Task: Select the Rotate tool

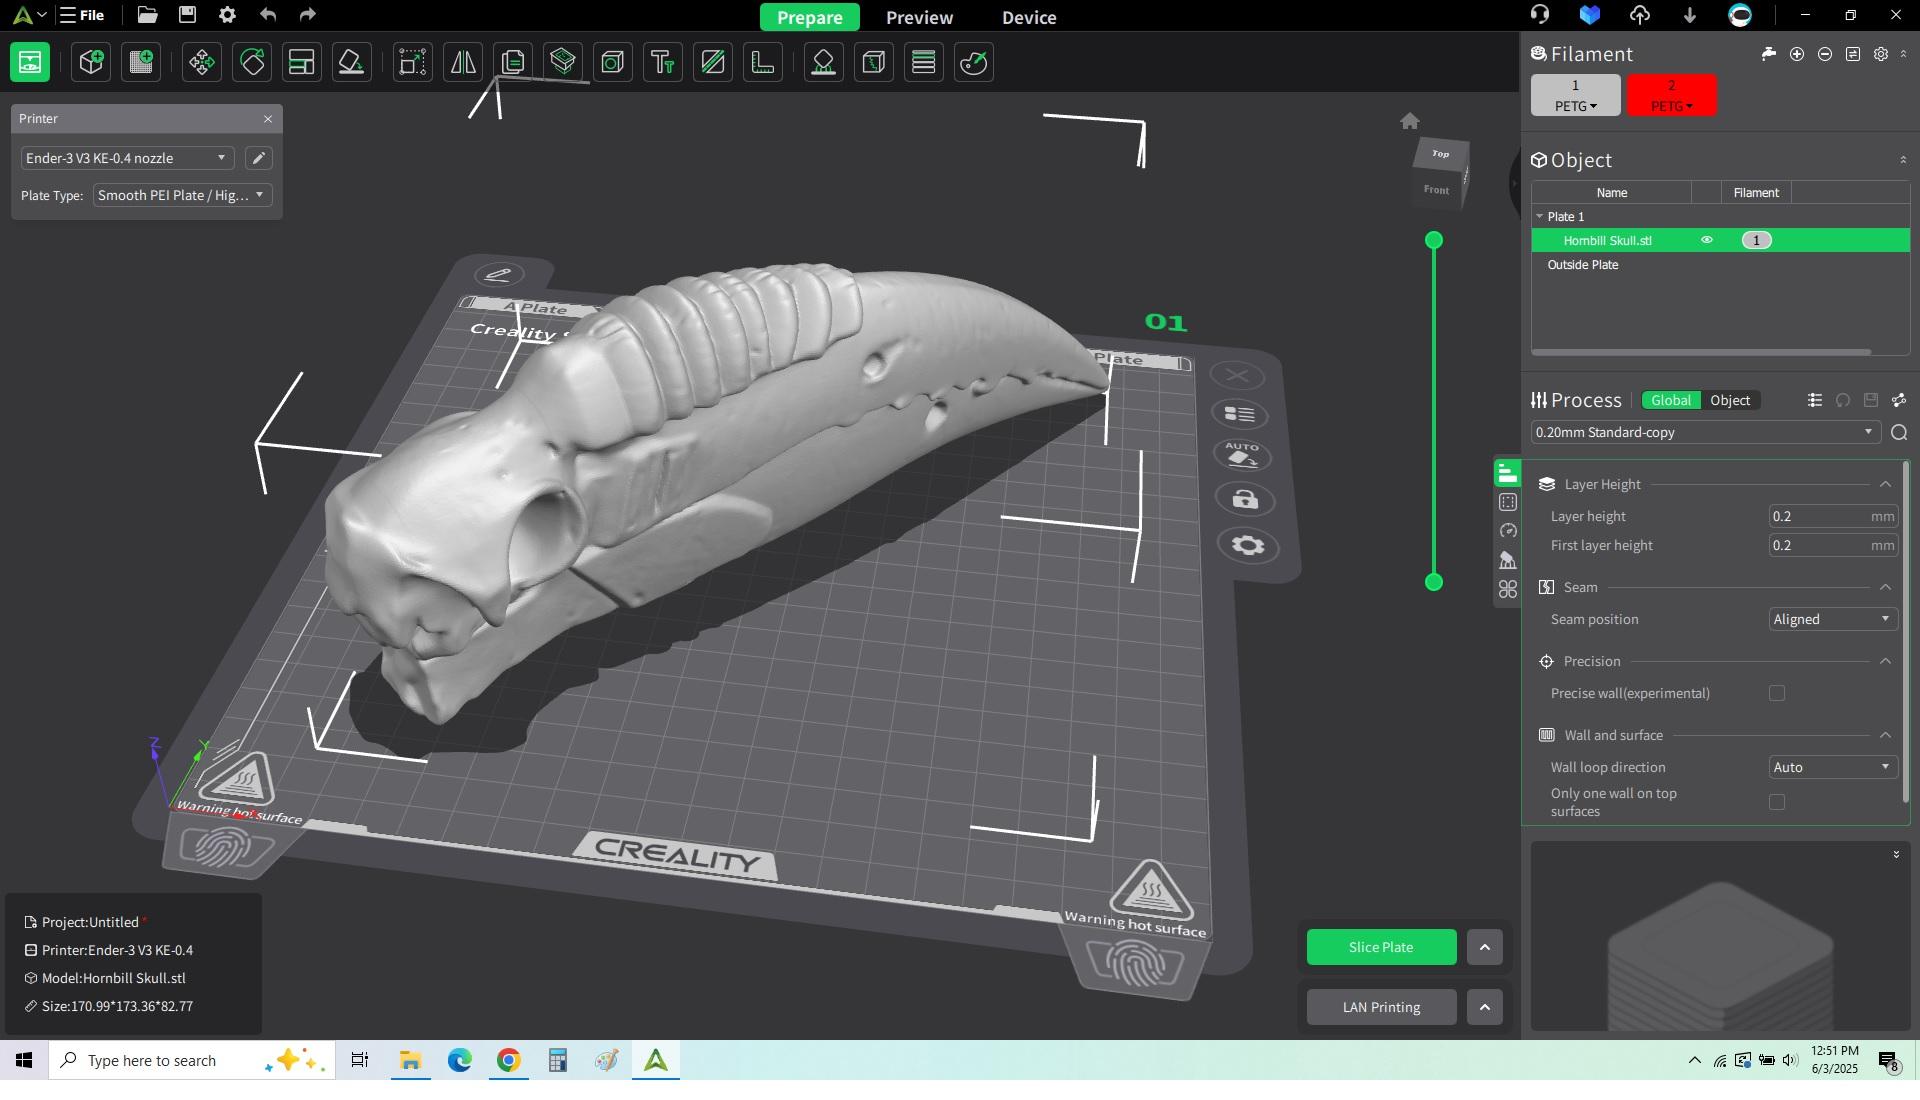Action: (x=252, y=62)
